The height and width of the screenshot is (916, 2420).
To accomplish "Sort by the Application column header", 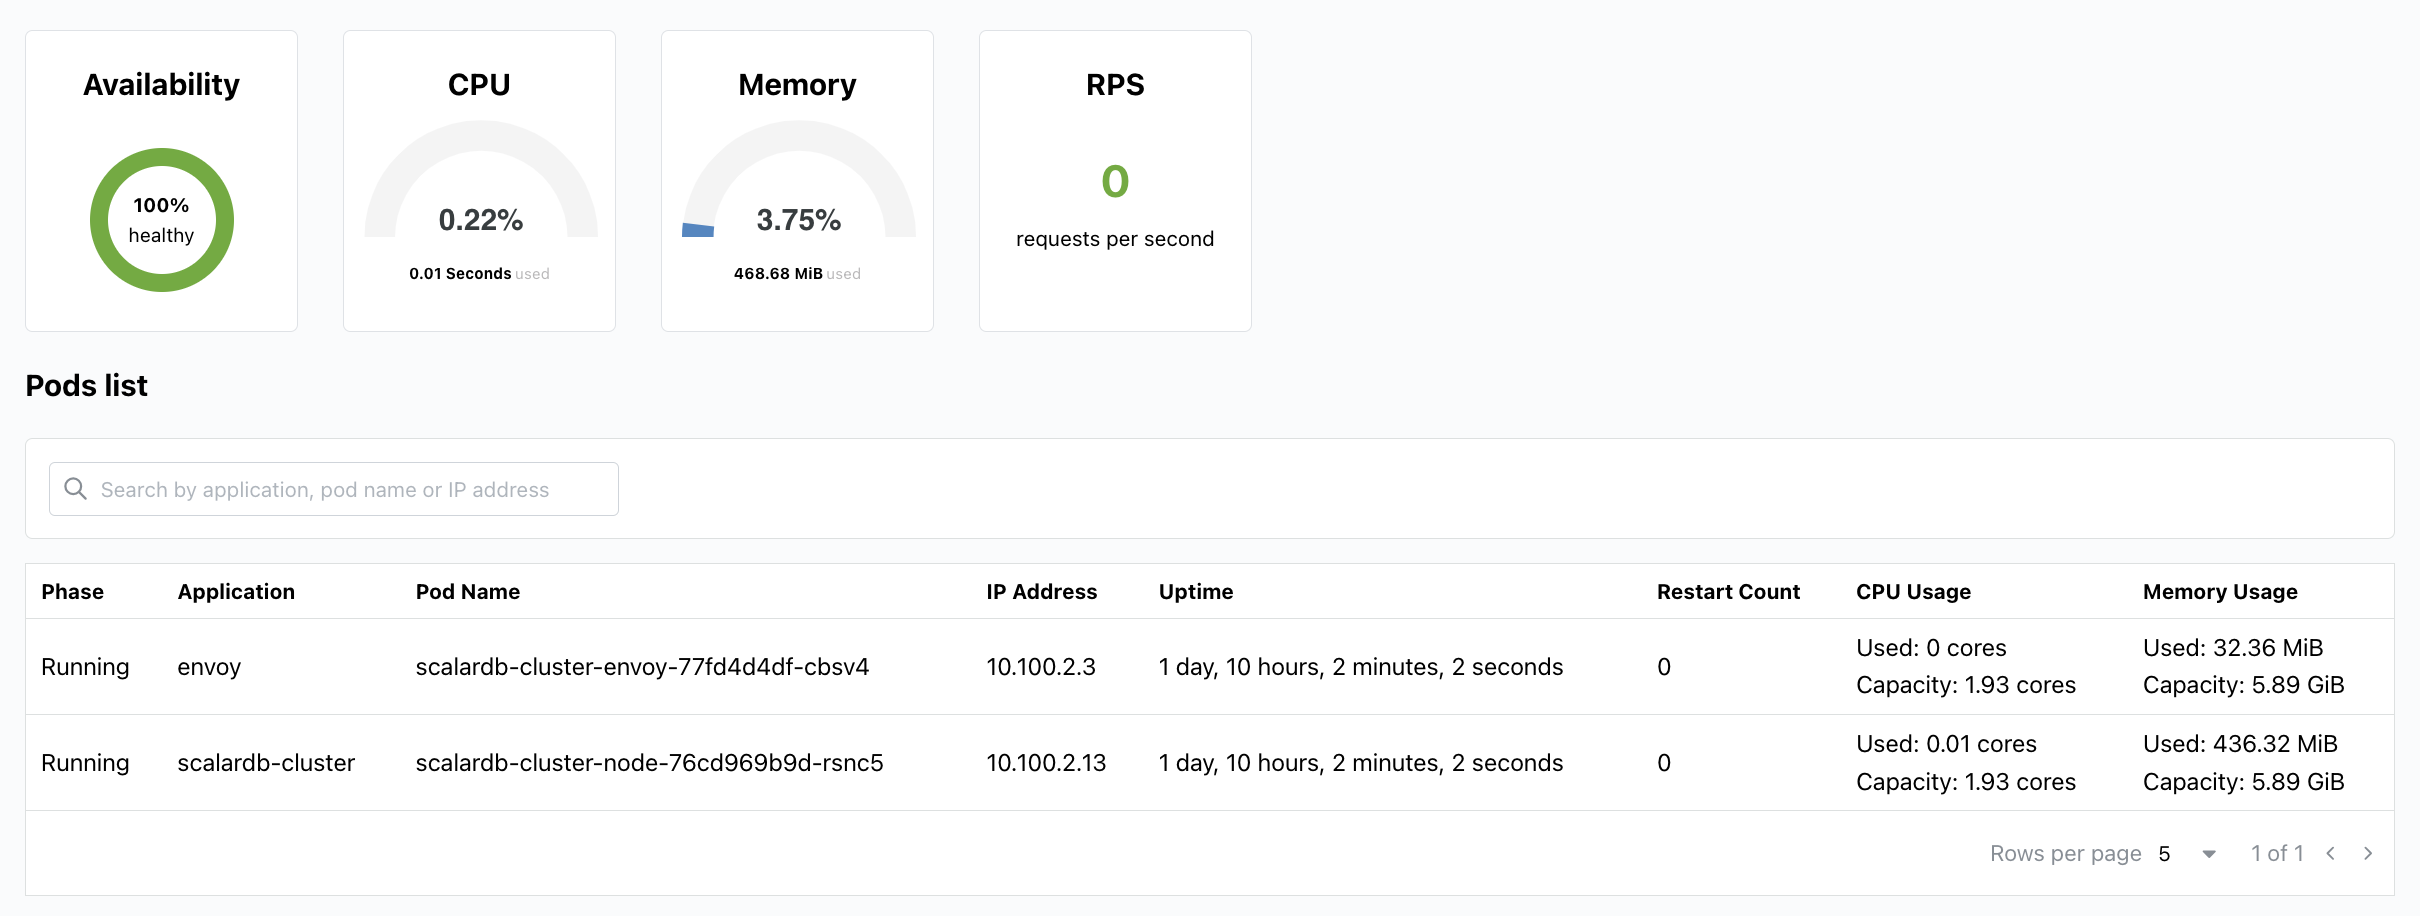I will (x=236, y=591).
